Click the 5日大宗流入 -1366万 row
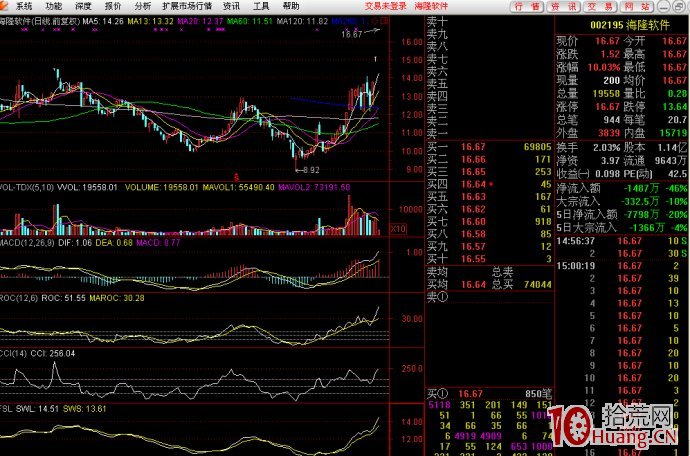 pyautogui.click(x=622, y=228)
